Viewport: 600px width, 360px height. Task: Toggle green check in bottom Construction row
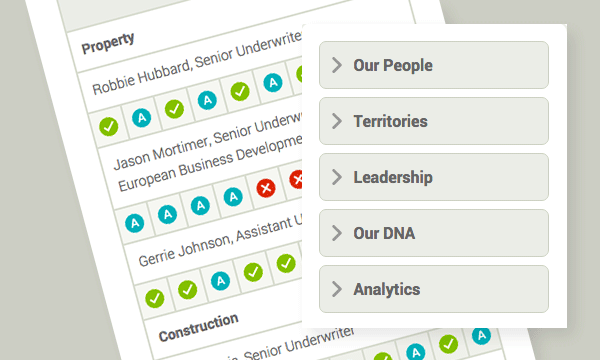tap(448, 344)
